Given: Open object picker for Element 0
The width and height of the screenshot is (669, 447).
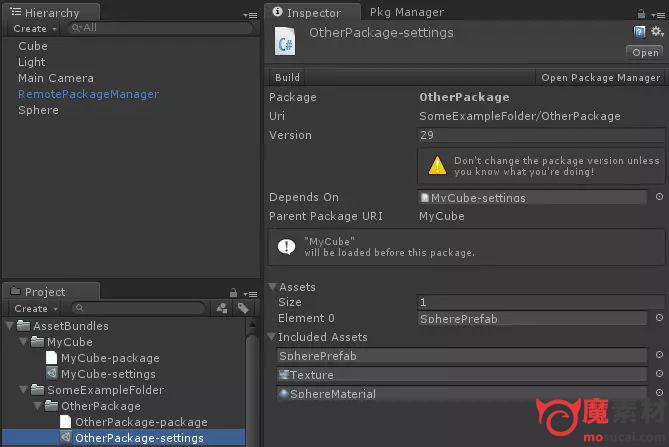Looking at the screenshot, I should [659, 318].
